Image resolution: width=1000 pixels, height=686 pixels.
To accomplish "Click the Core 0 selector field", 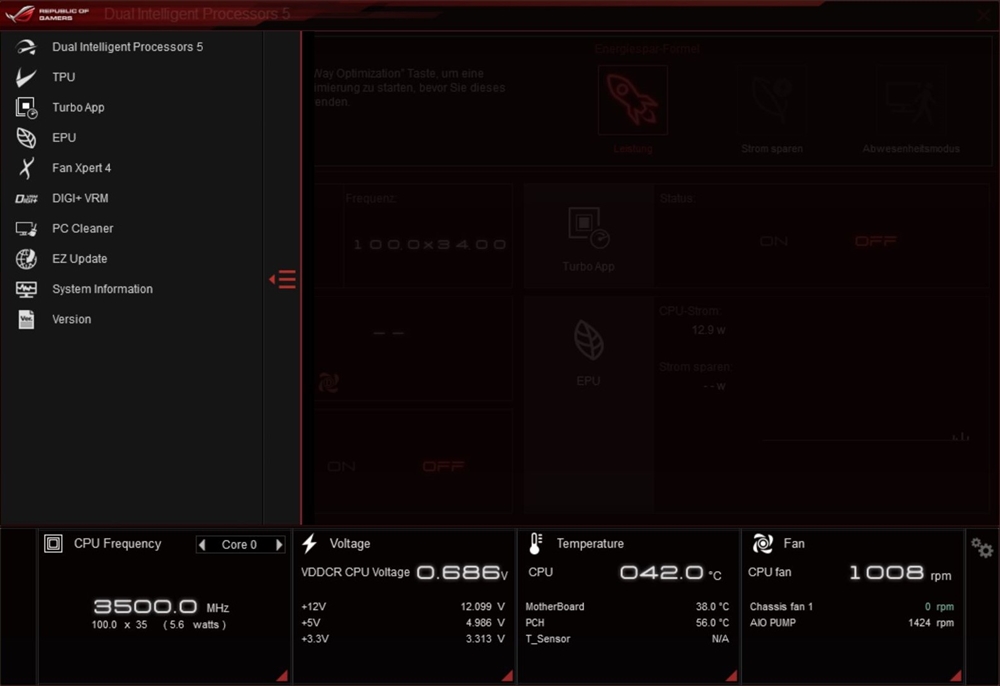I will point(240,544).
